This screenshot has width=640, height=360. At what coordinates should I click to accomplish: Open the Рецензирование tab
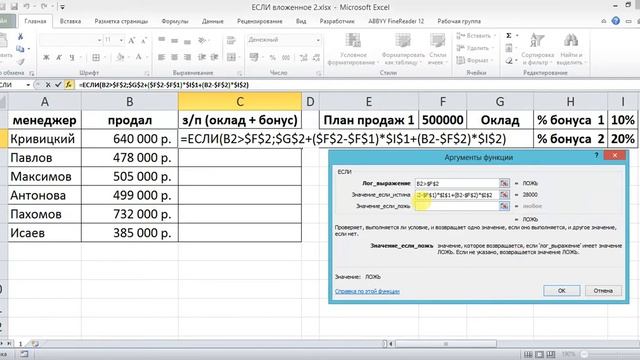(260, 21)
